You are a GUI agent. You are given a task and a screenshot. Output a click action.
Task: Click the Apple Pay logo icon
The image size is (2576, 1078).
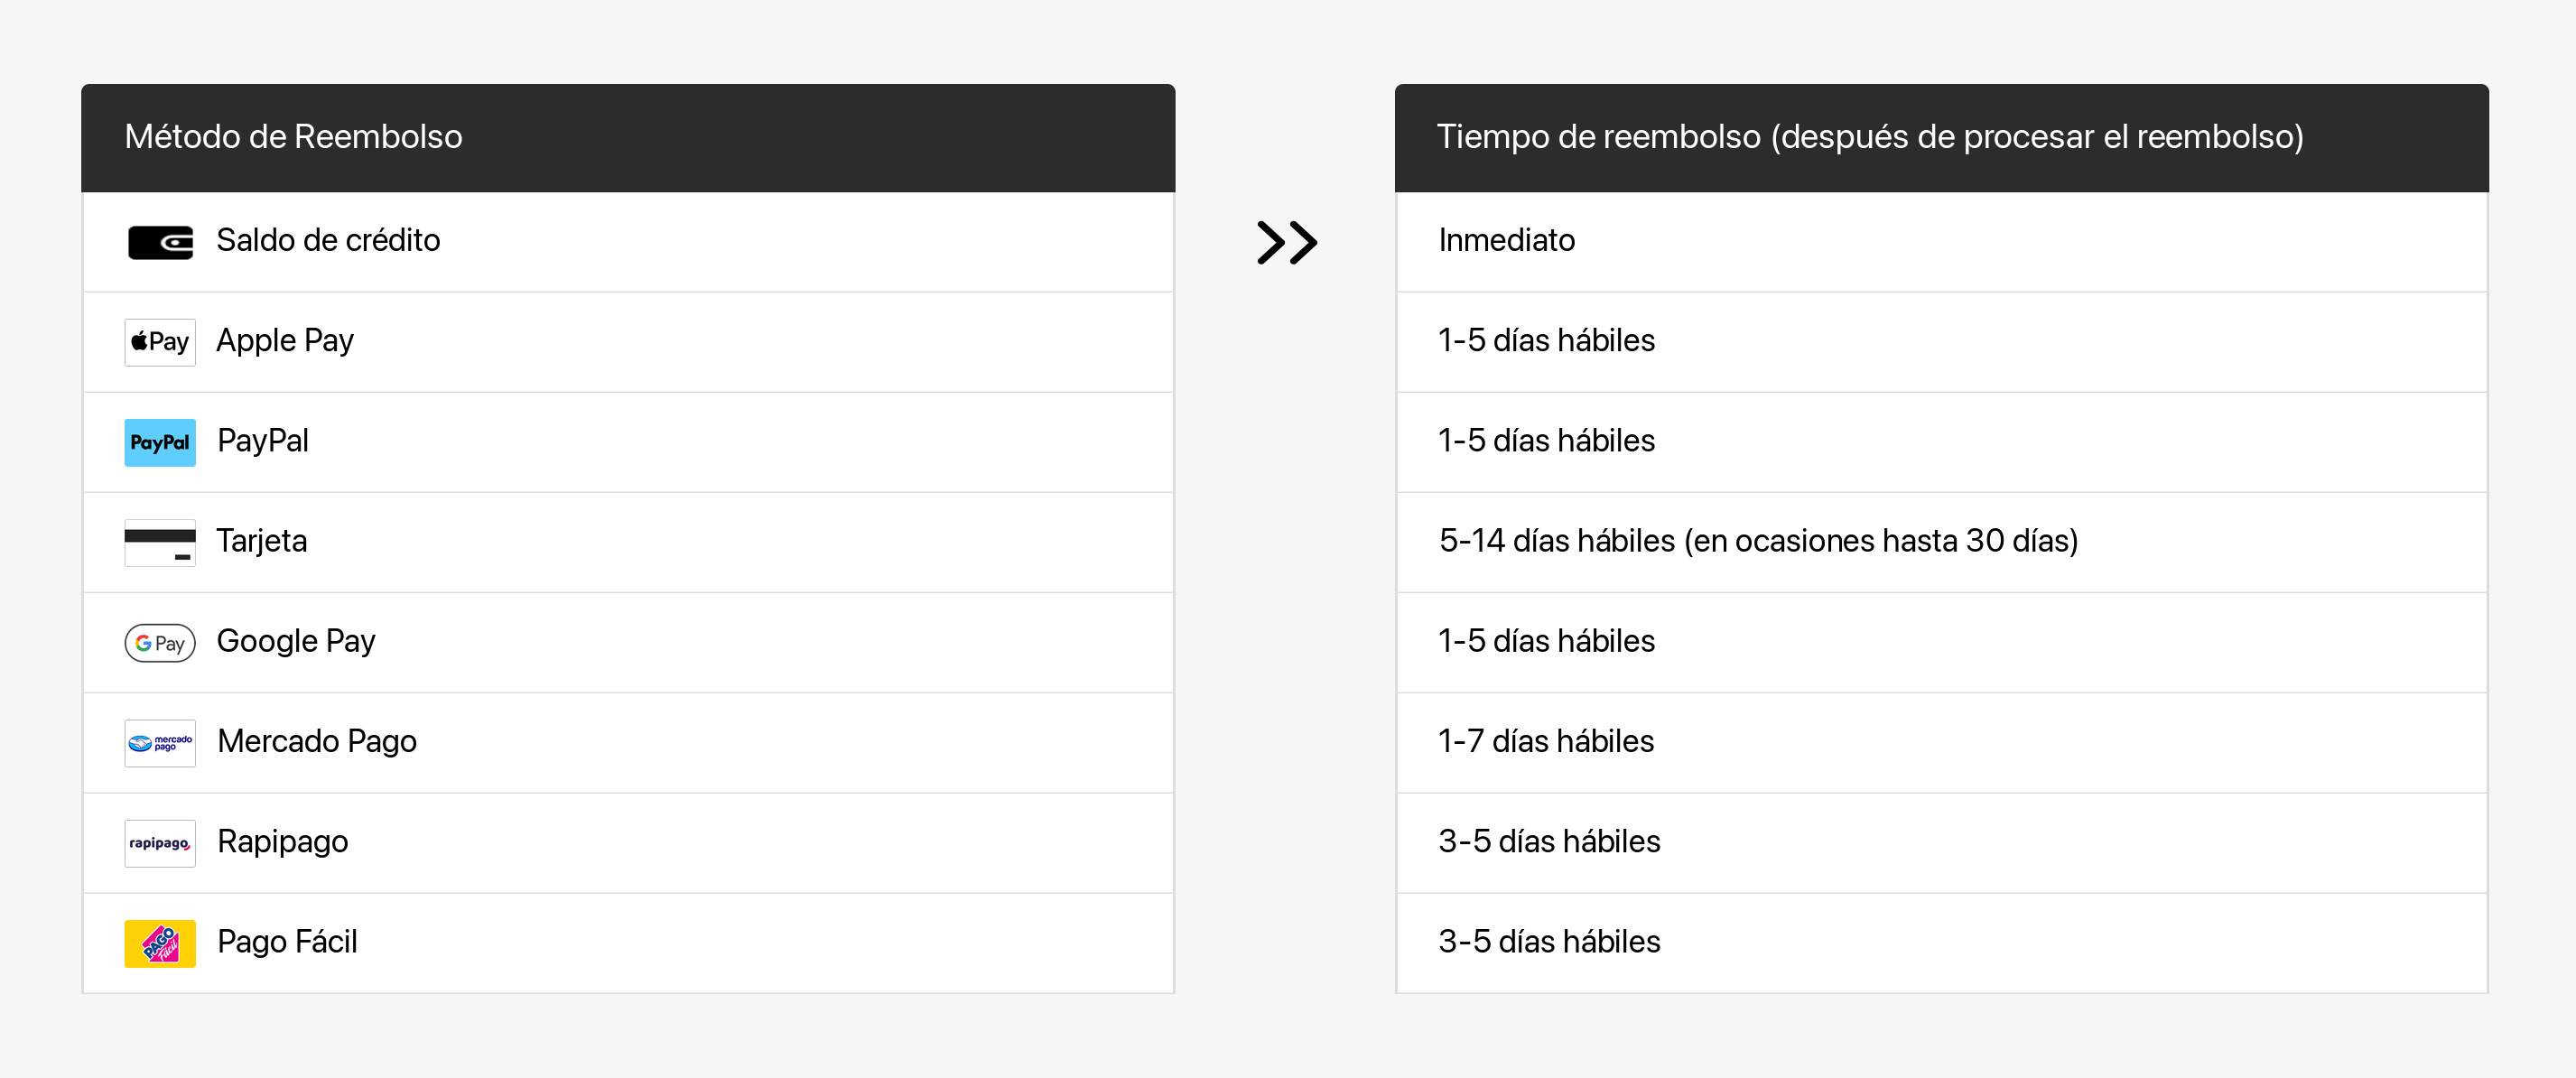pyautogui.click(x=160, y=342)
